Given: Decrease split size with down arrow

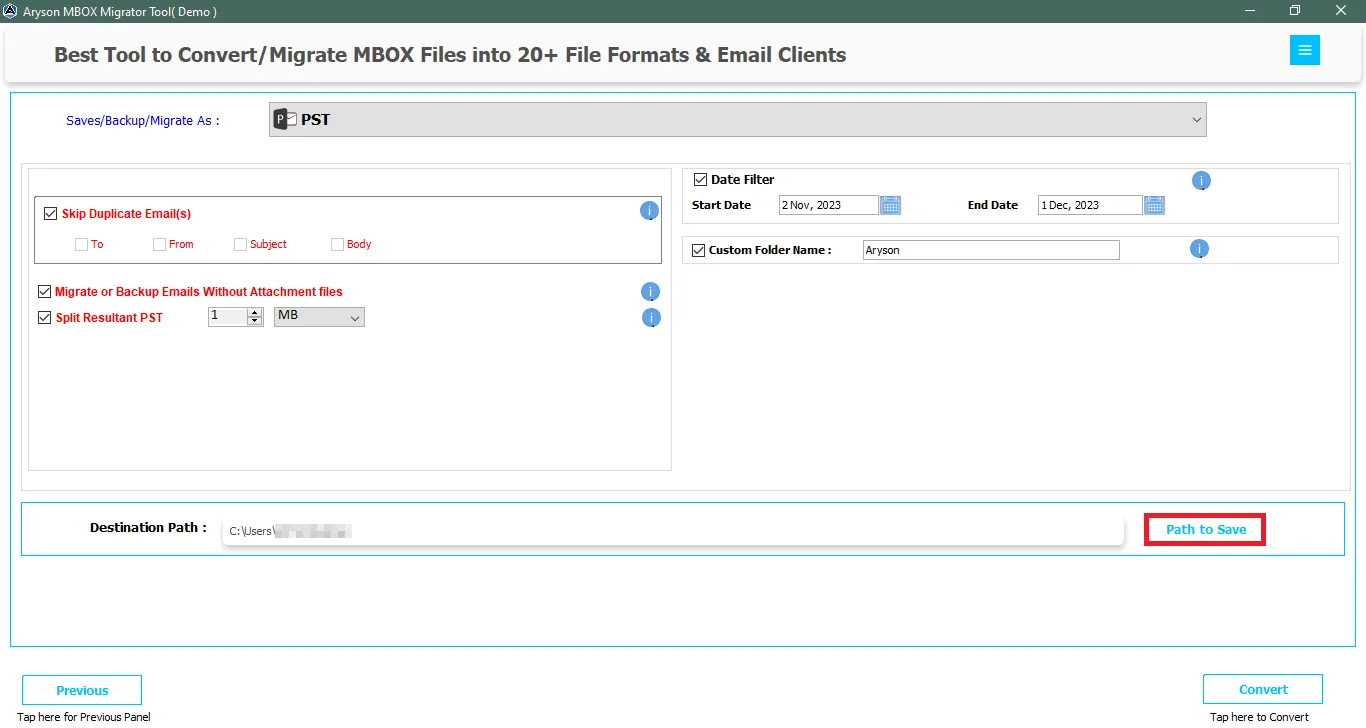Looking at the screenshot, I should point(254,321).
